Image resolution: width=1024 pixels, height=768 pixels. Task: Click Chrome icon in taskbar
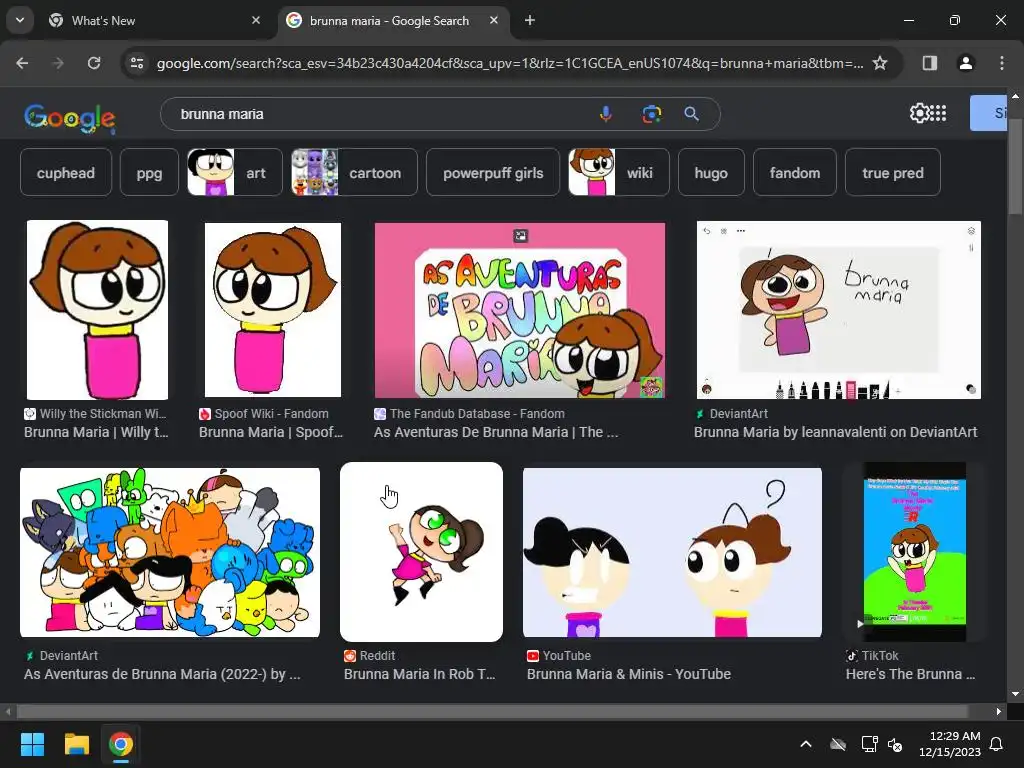[x=121, y=744]
